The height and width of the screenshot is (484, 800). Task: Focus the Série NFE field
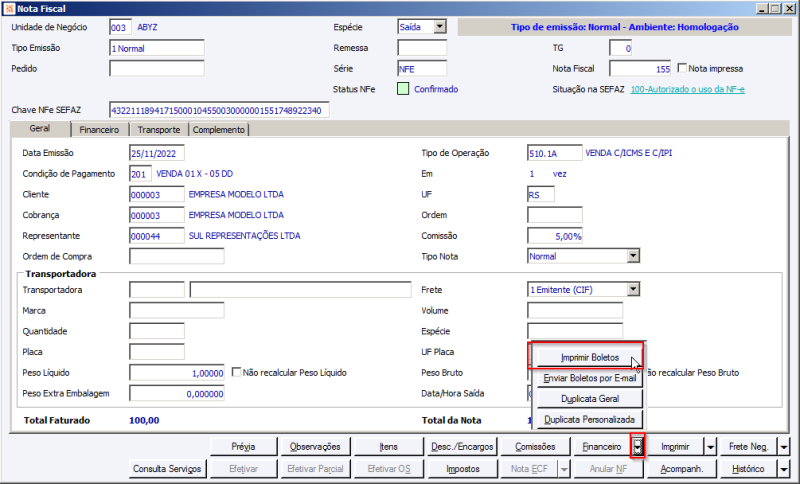point(422,69)
